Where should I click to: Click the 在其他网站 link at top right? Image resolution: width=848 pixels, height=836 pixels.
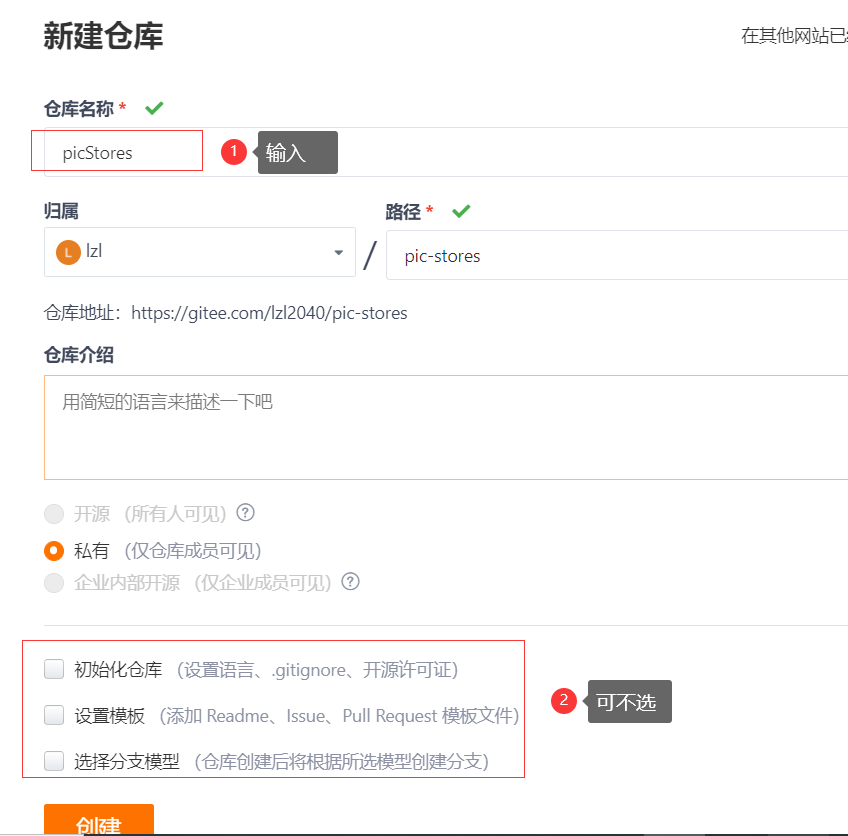click(795, 31)
